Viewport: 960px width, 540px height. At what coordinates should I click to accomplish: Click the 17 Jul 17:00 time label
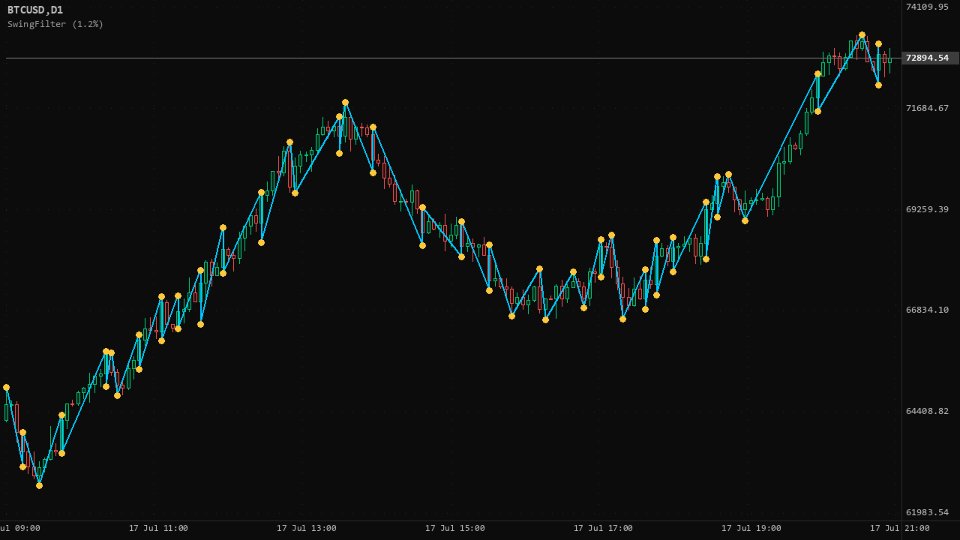click(x=603, y=528)
